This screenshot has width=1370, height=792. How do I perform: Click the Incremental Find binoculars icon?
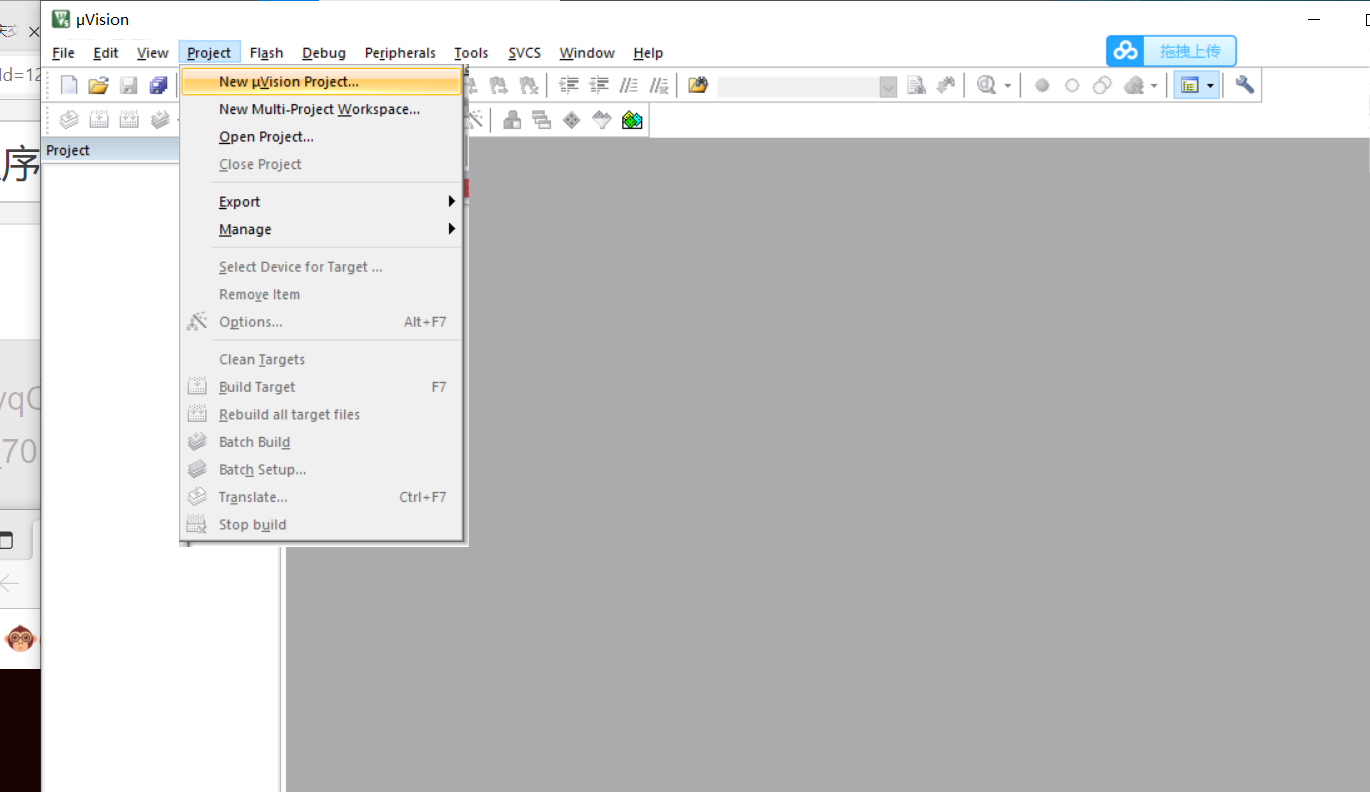946,85
